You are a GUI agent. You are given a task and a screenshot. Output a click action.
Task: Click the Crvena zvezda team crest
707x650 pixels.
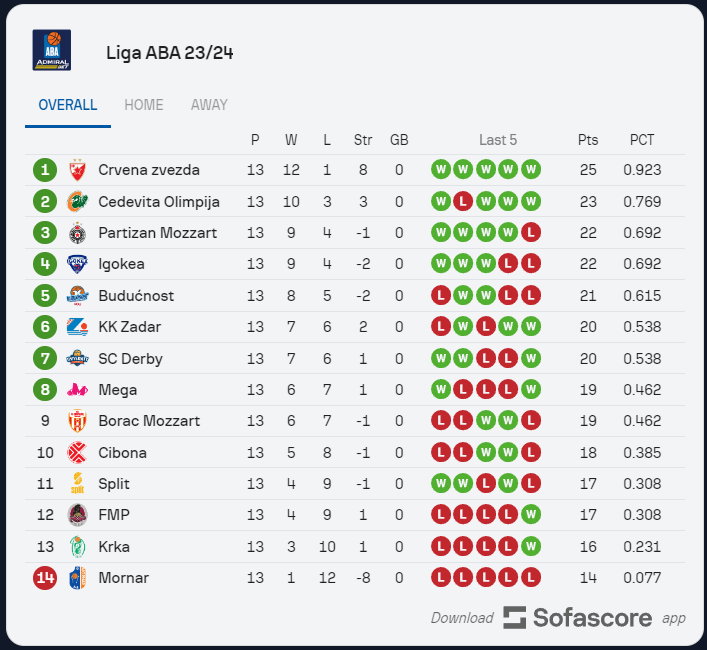point(77,170)
